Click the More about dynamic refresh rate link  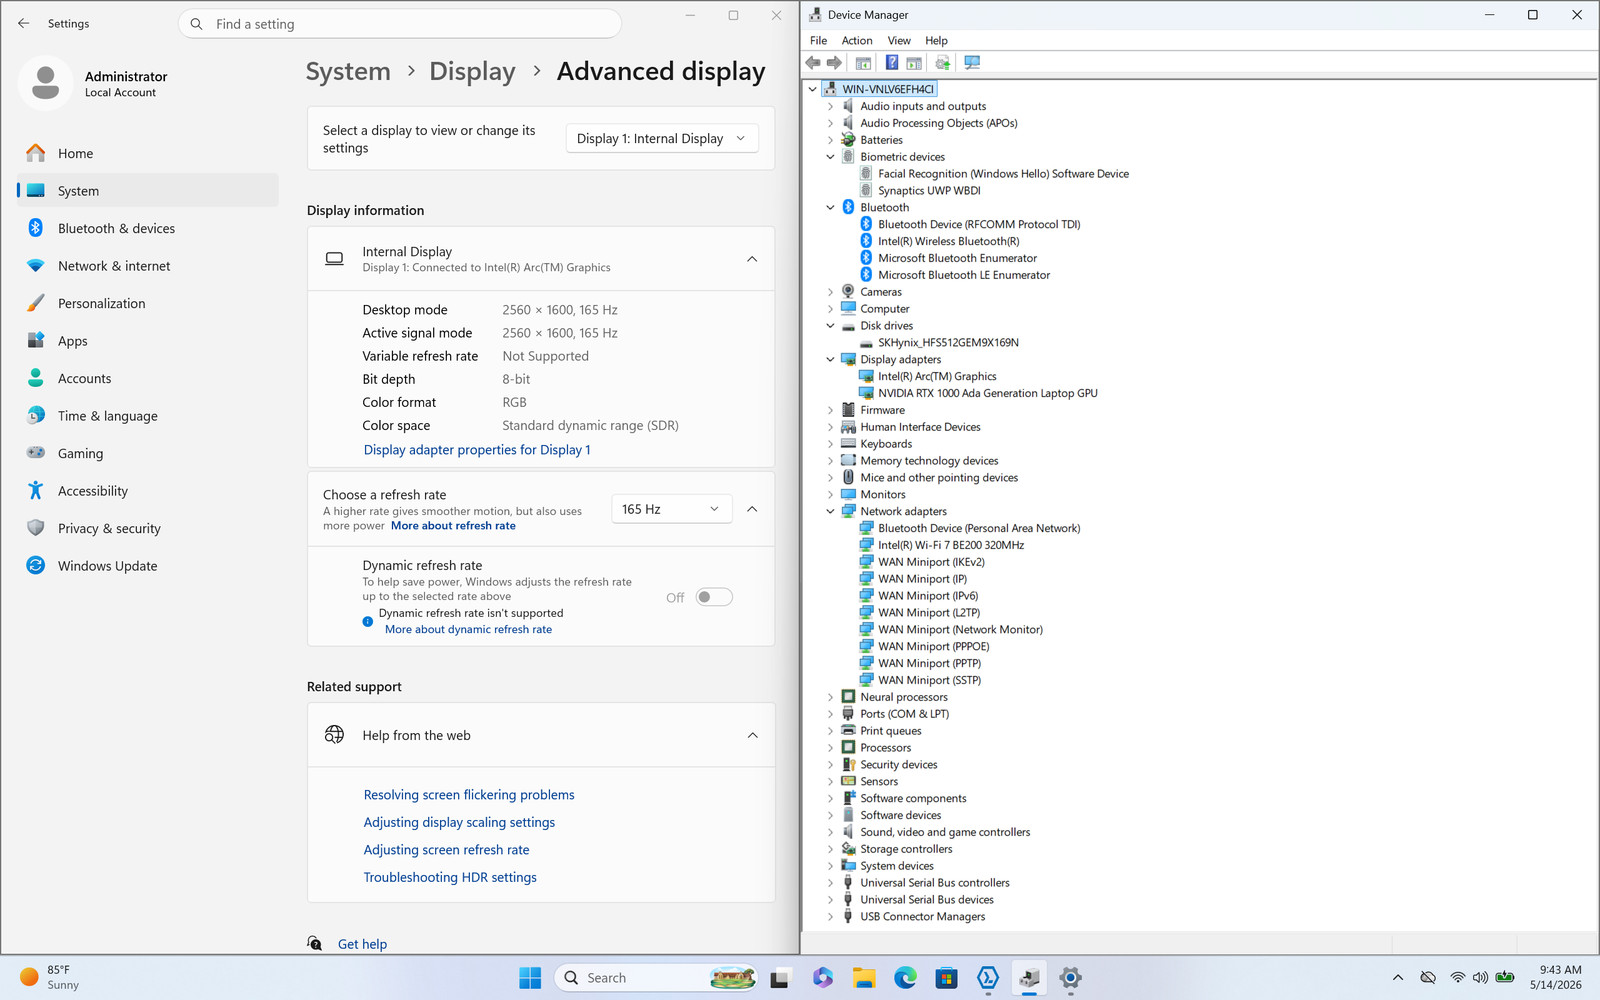pyautogui.click(x=468, y=630)
